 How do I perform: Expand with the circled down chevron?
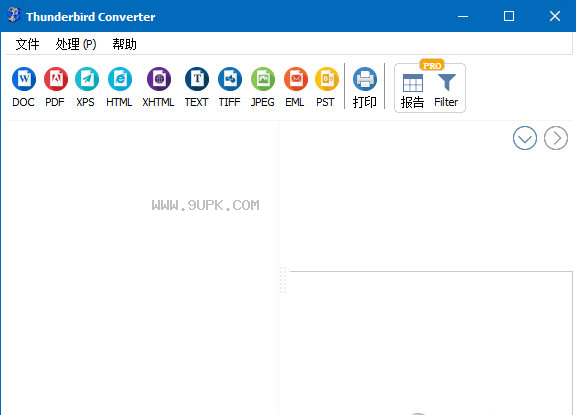tap(525, 138)
